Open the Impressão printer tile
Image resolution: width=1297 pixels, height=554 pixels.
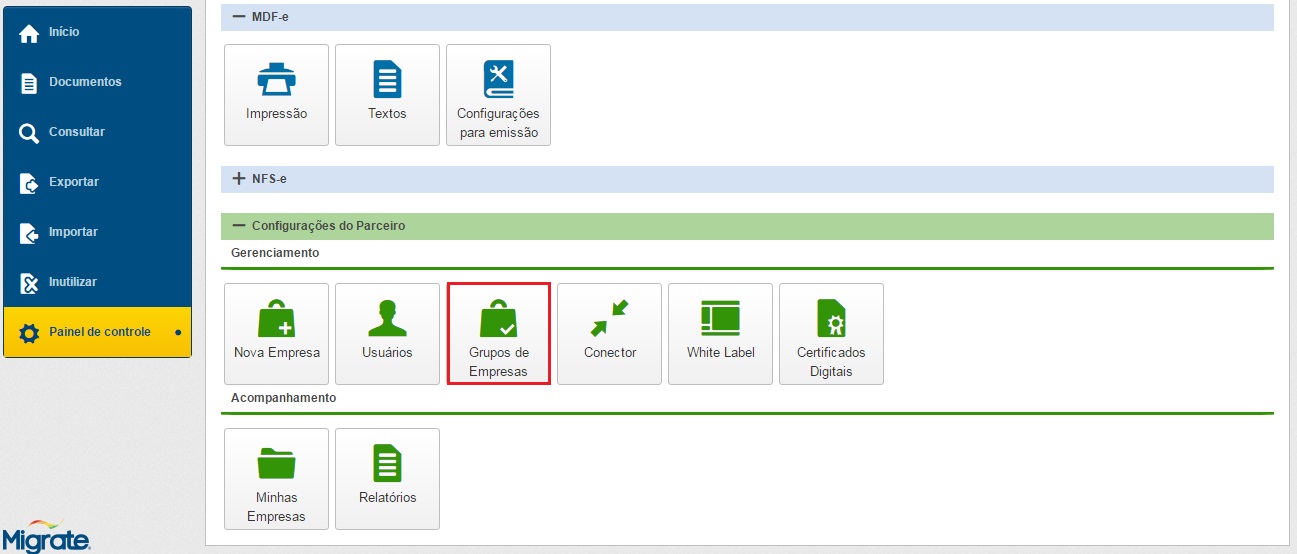tap(276, 95)
